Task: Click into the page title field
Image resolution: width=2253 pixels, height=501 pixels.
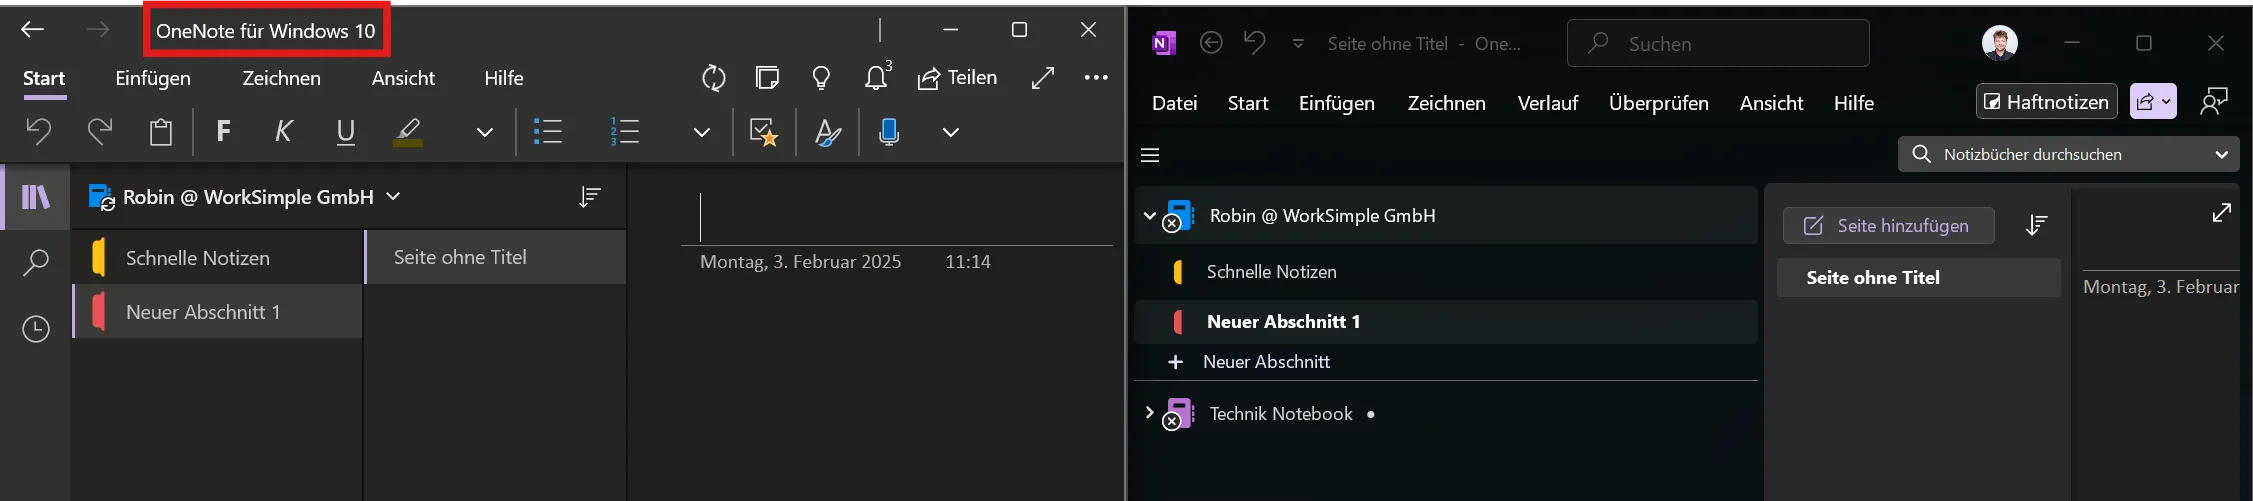Action: point(897,217)
